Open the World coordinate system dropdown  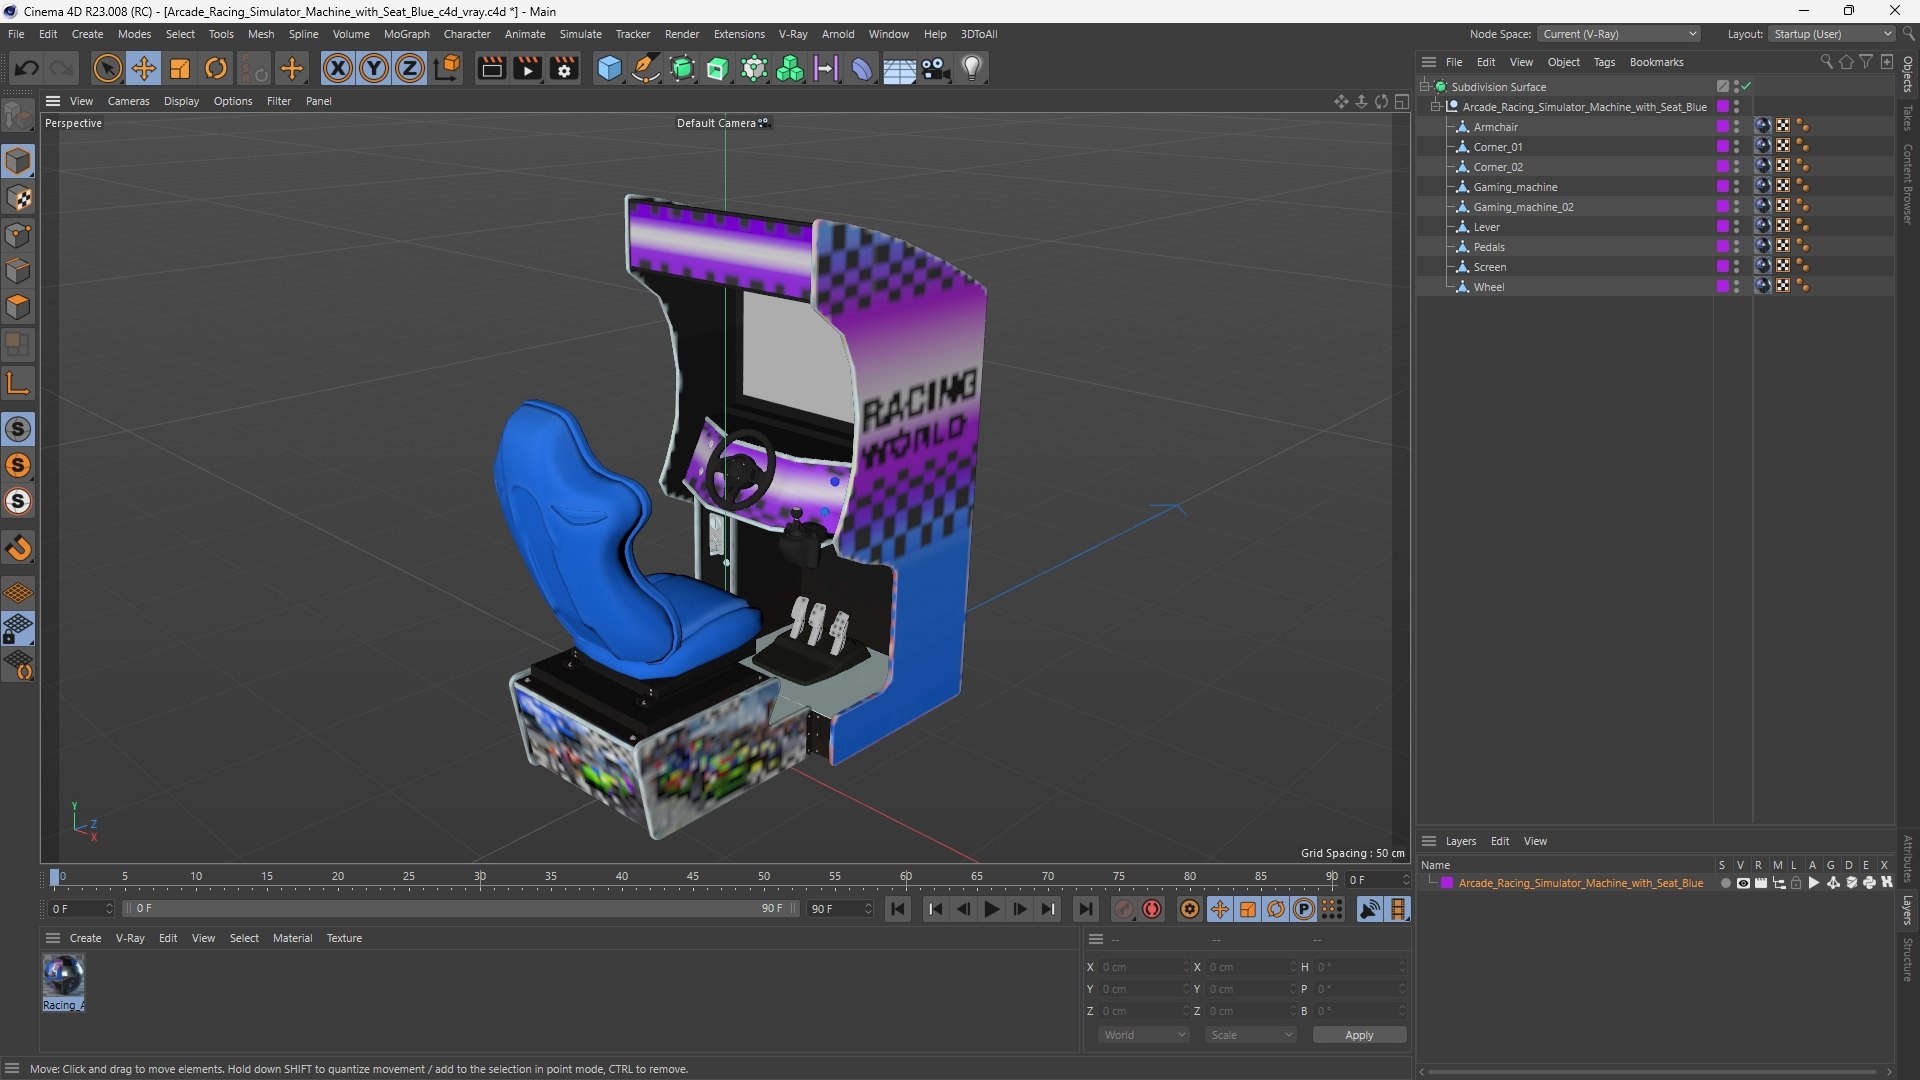(x=1144, y=1035)
